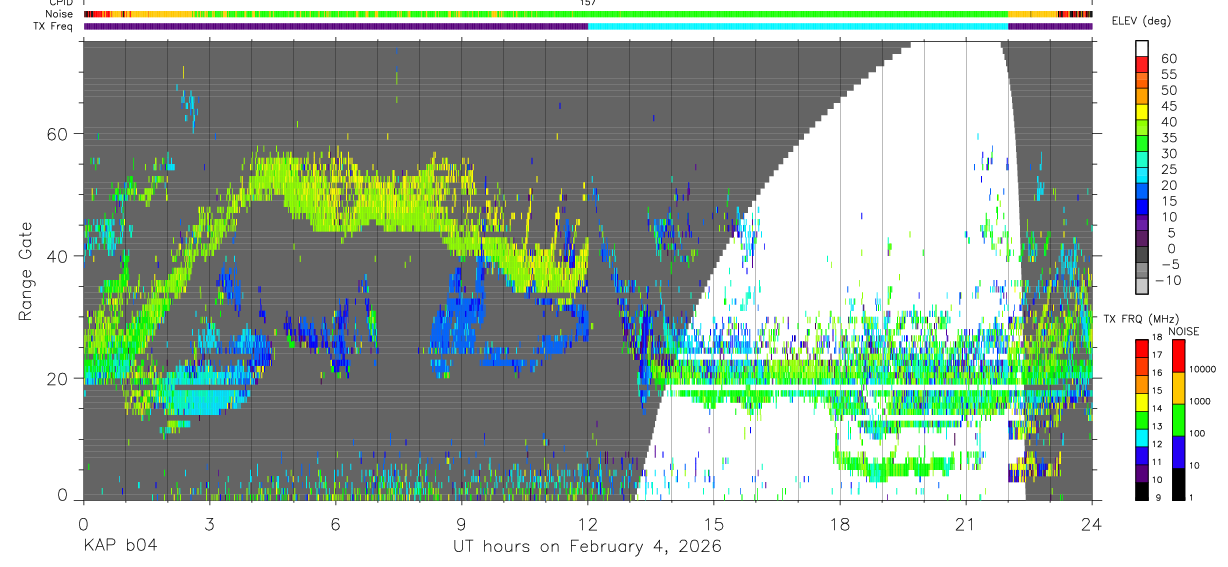1228x567 pixels.
Task: Select the TX Freq status strip above the plot
Action: [x=588, y=26]
